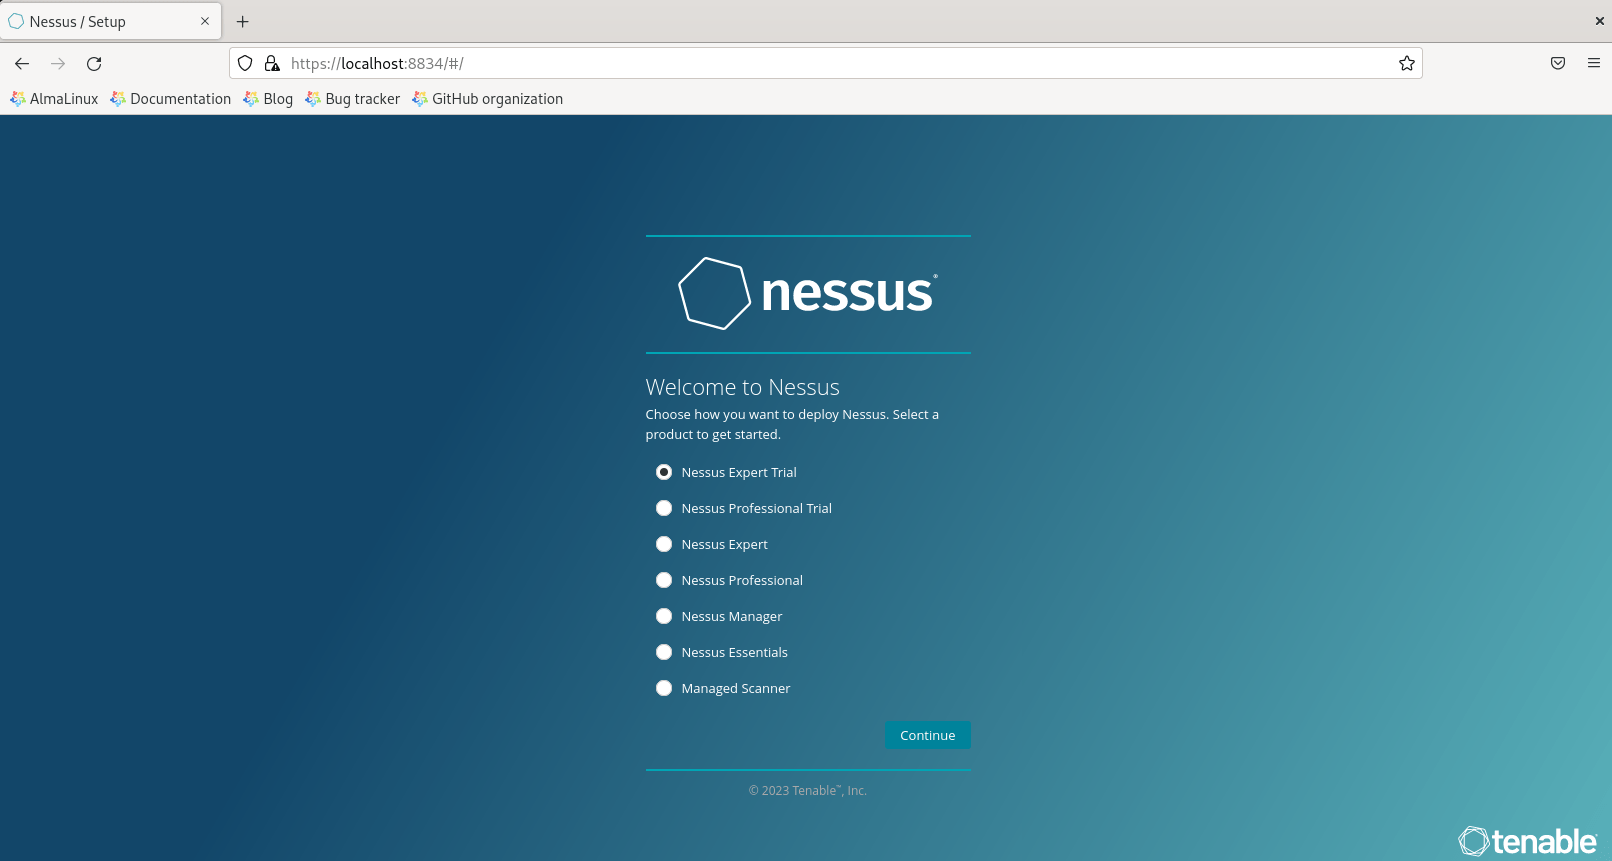Choose the Nessus Professional radio button
Screen dimensions: 1612x861
tap(664, 580)
